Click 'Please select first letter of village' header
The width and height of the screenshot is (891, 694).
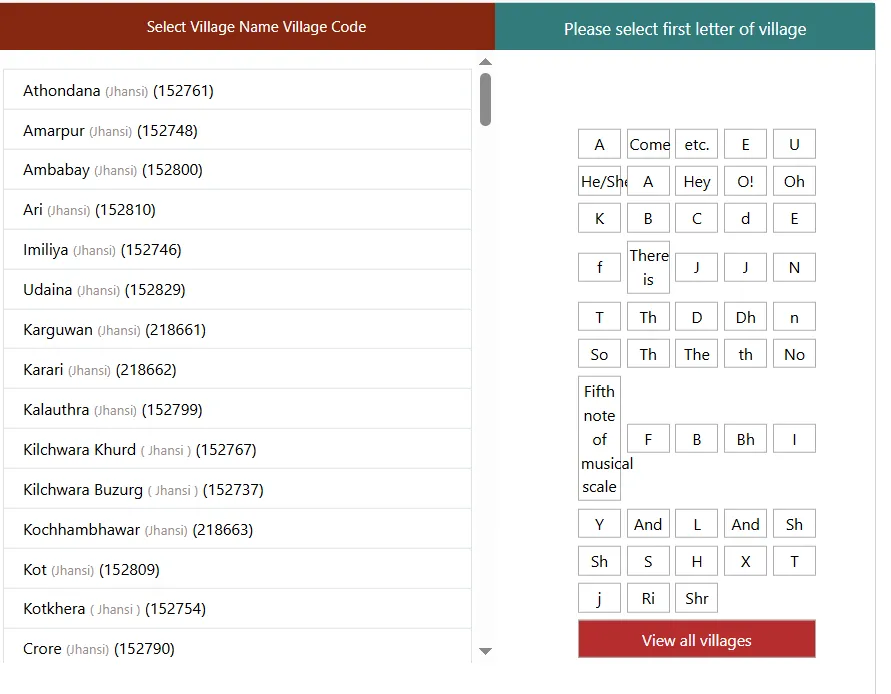[685, 29]
